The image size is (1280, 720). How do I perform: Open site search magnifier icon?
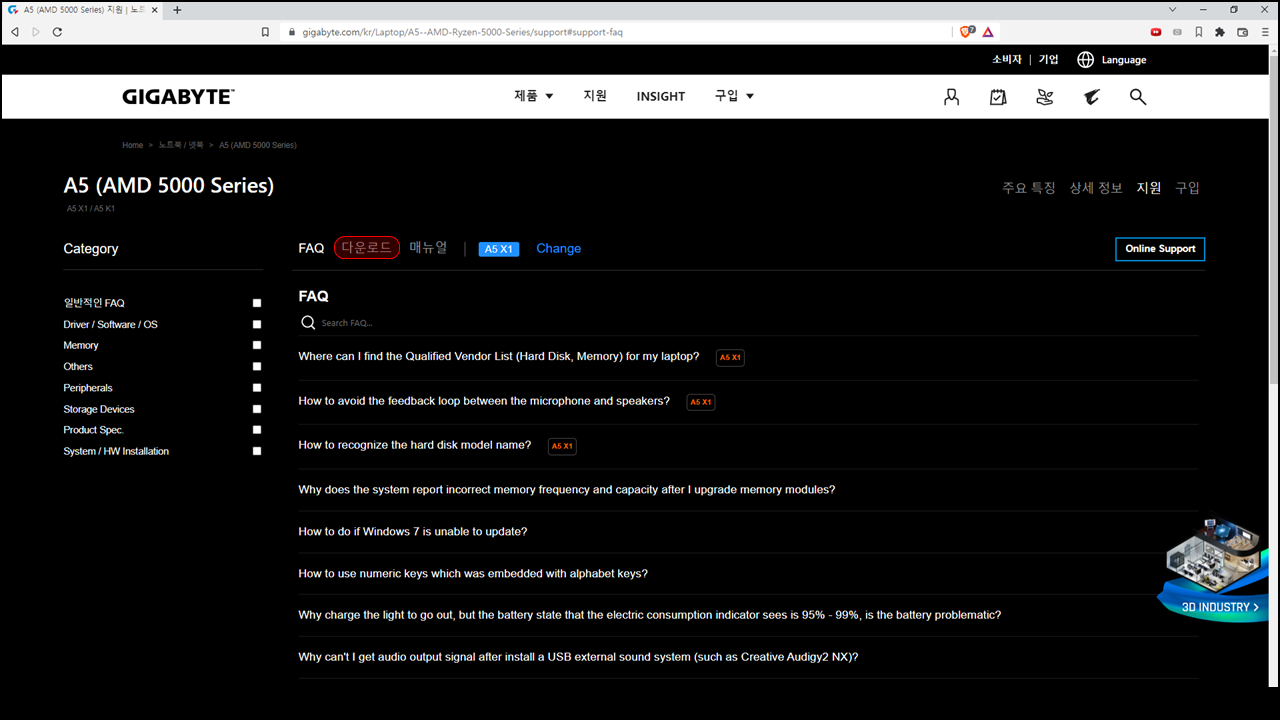(1138, 97)
